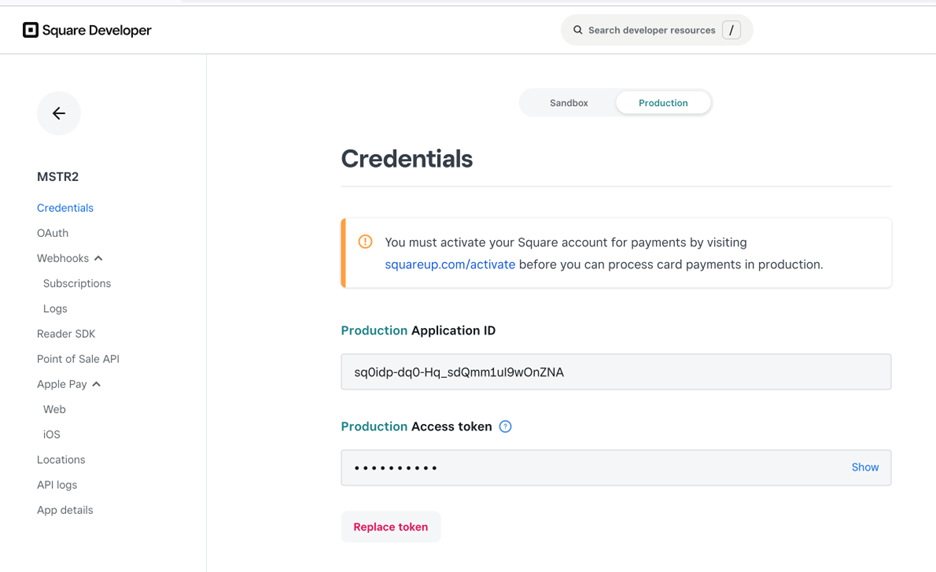The height and width of the screenshot is (572, 936).
Task: Open the API logs page
Action: [57, 485]
